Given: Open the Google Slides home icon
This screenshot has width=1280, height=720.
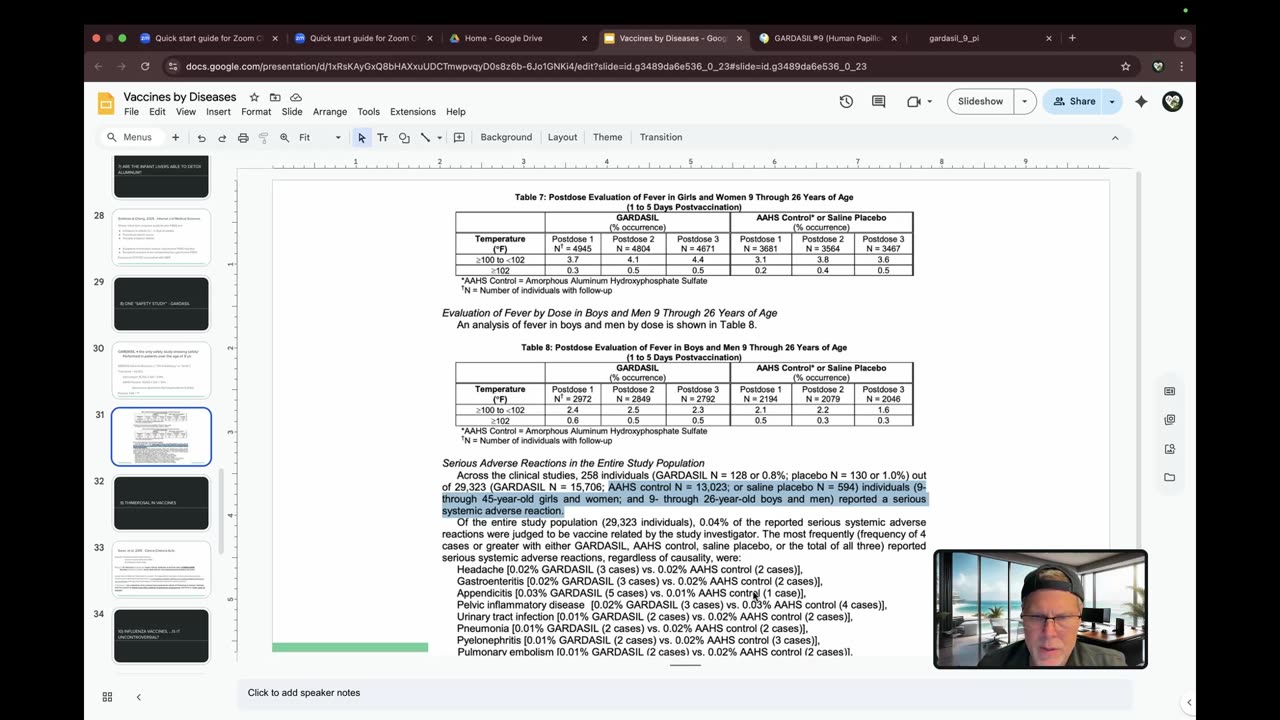Looking at the screenshot, I should (106, 102).
